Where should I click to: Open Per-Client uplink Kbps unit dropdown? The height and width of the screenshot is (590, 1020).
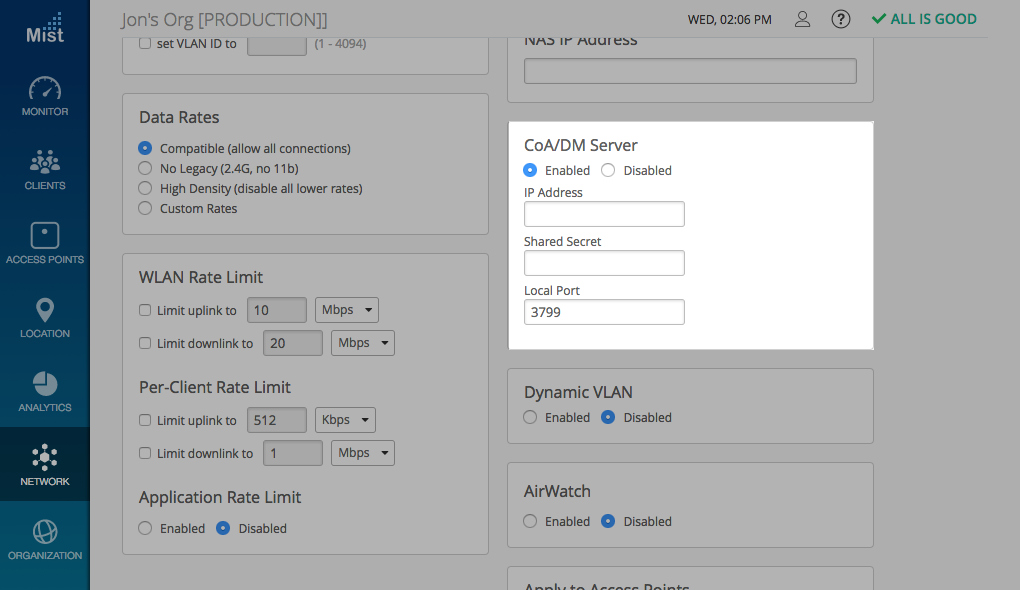click(x=345, y=420)
